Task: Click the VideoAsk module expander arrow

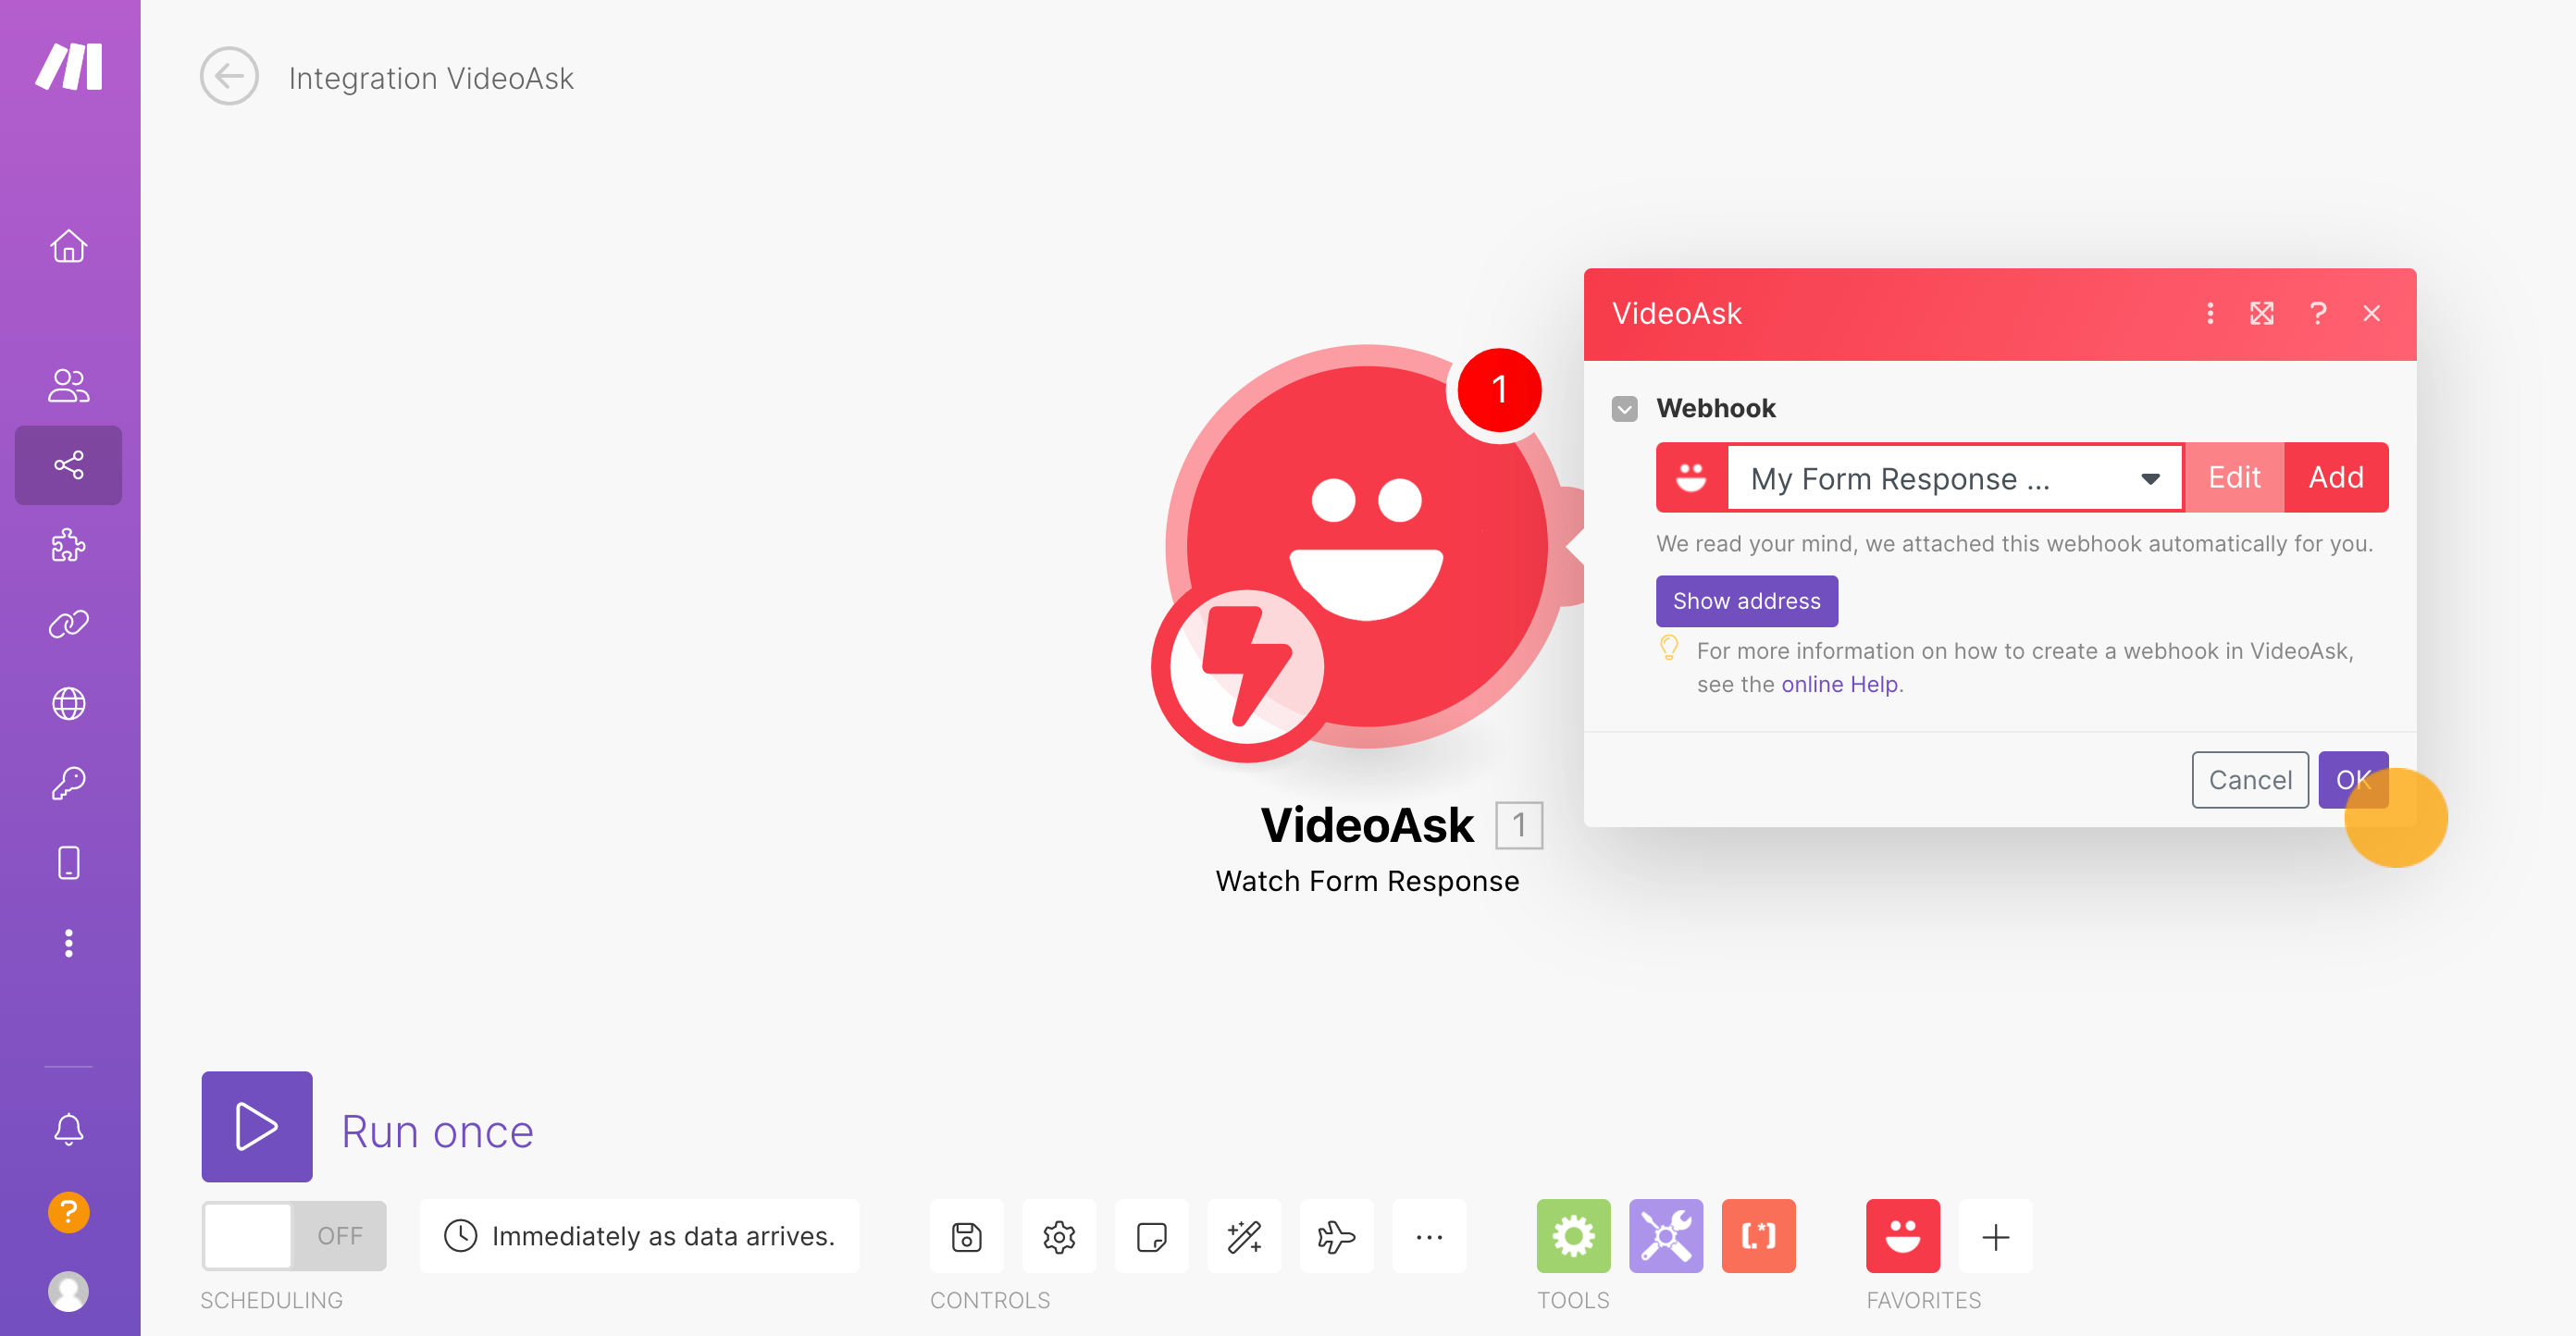Action: [2262, 312]
